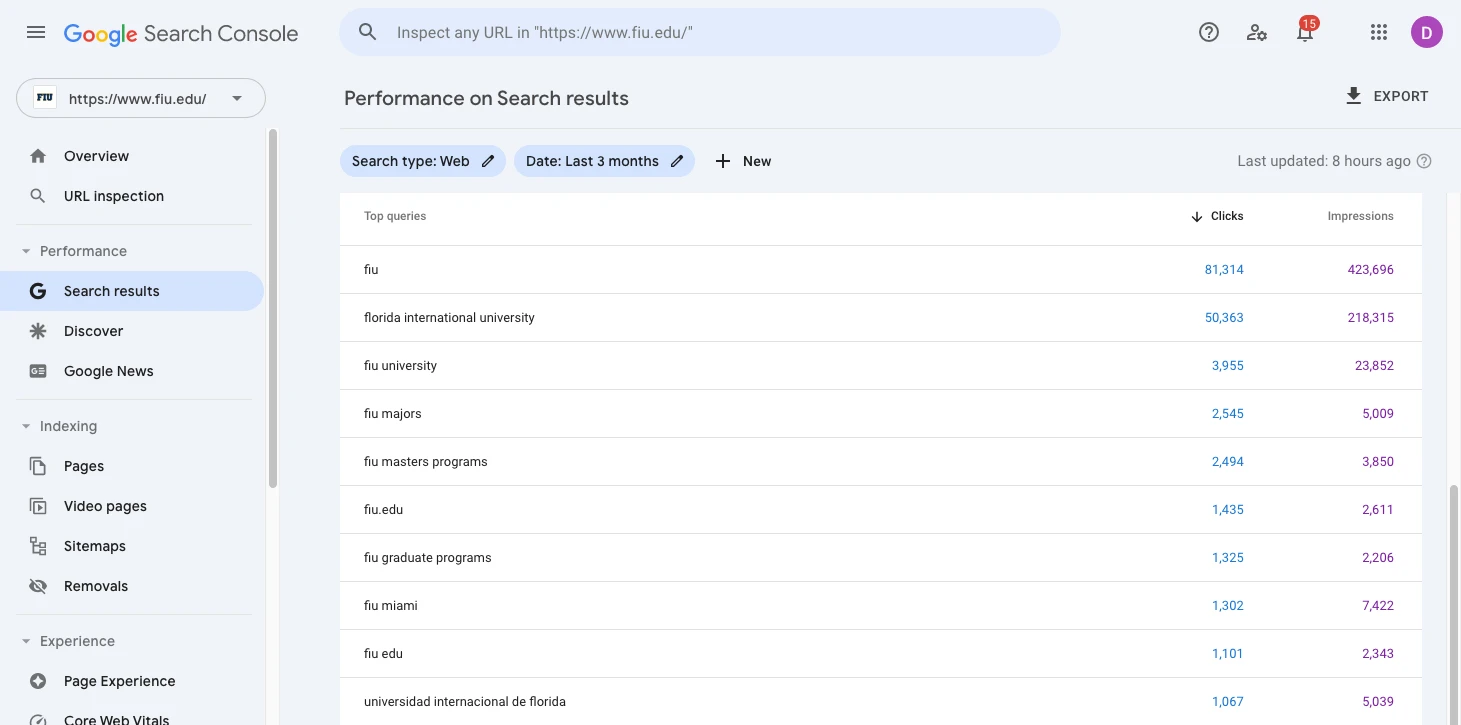1461x725 pixels.
Task: Click the Removals crossed-eye icon
Action: coord(38,586)
